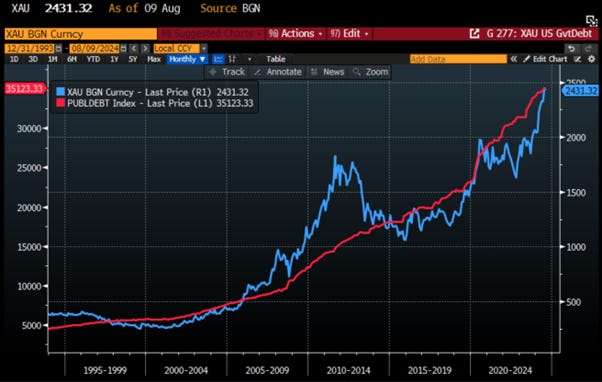Open start date calendar picker
This screenshot has height=382, width=602.
58,48
